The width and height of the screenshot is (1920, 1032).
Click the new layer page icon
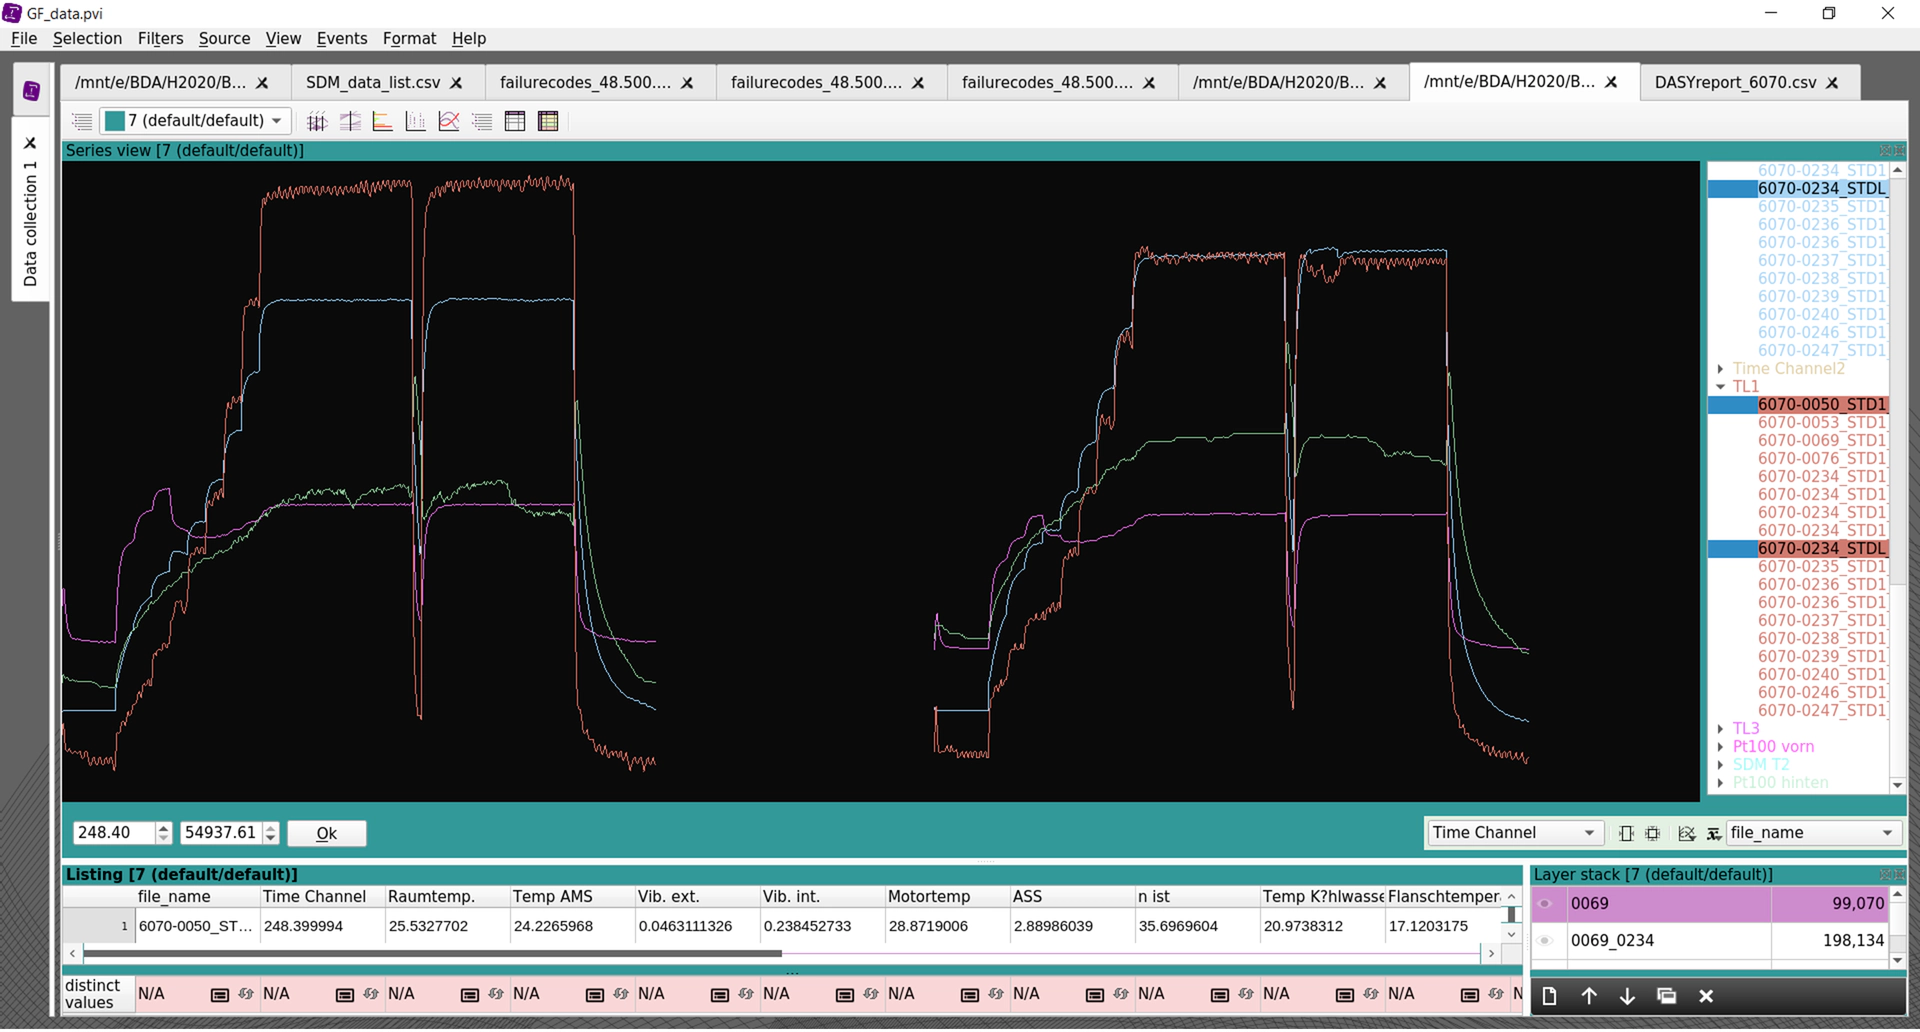click(x=1549, y=997)
